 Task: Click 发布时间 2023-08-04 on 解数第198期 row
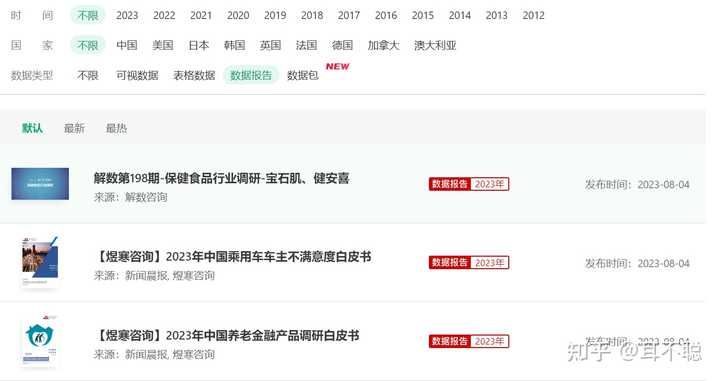[637, 185]
